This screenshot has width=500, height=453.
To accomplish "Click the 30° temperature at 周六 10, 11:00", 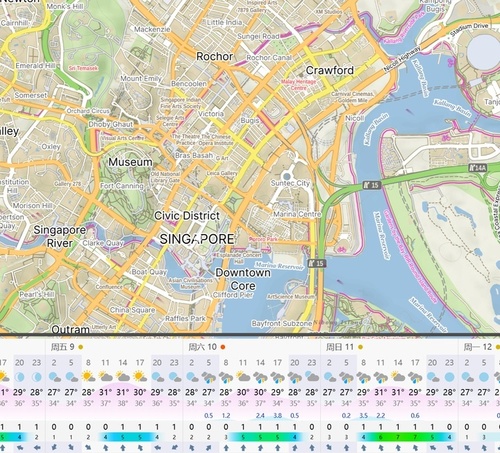I will point(243,392).
